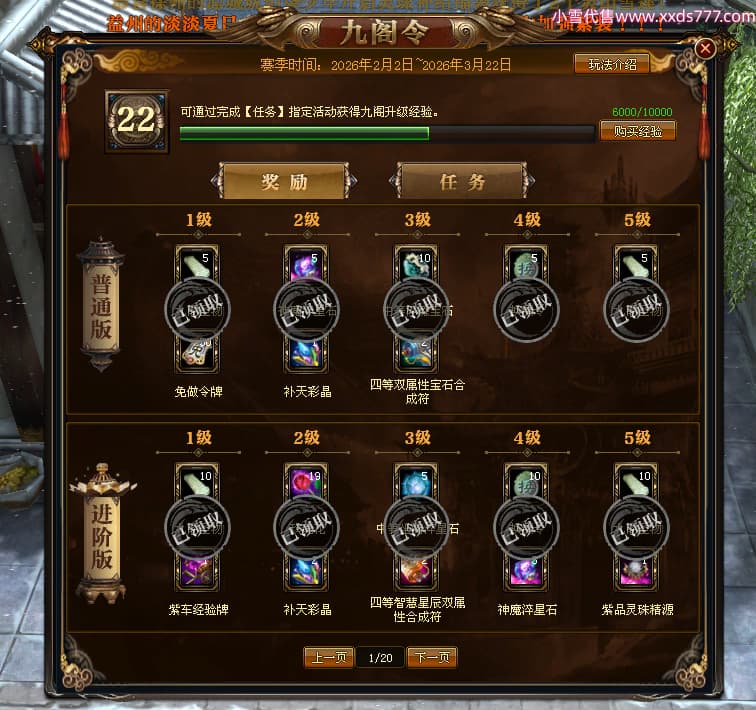The image size is (756, 710).
Task: Click the 已领取 stamp on 普通版 level 4
Action: pos(526,309)
